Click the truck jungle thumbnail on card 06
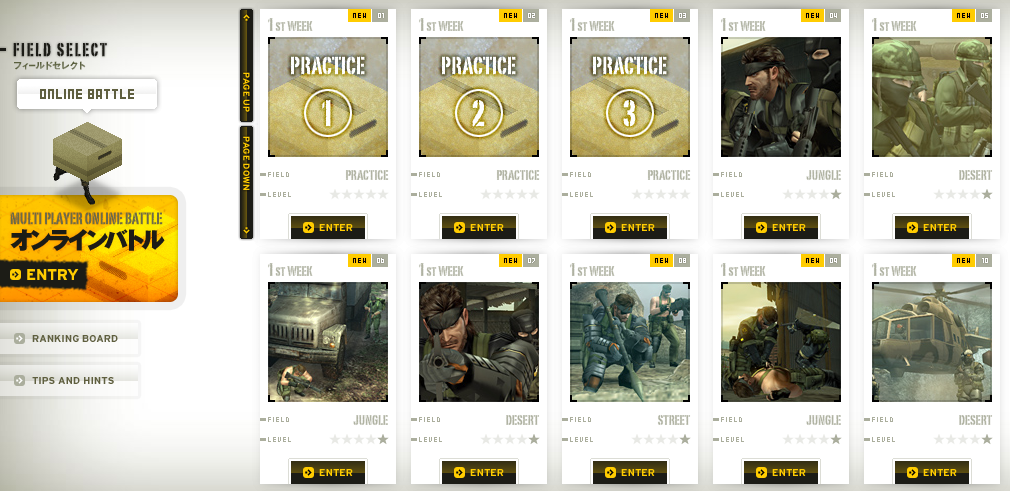 tap(328, 342)
